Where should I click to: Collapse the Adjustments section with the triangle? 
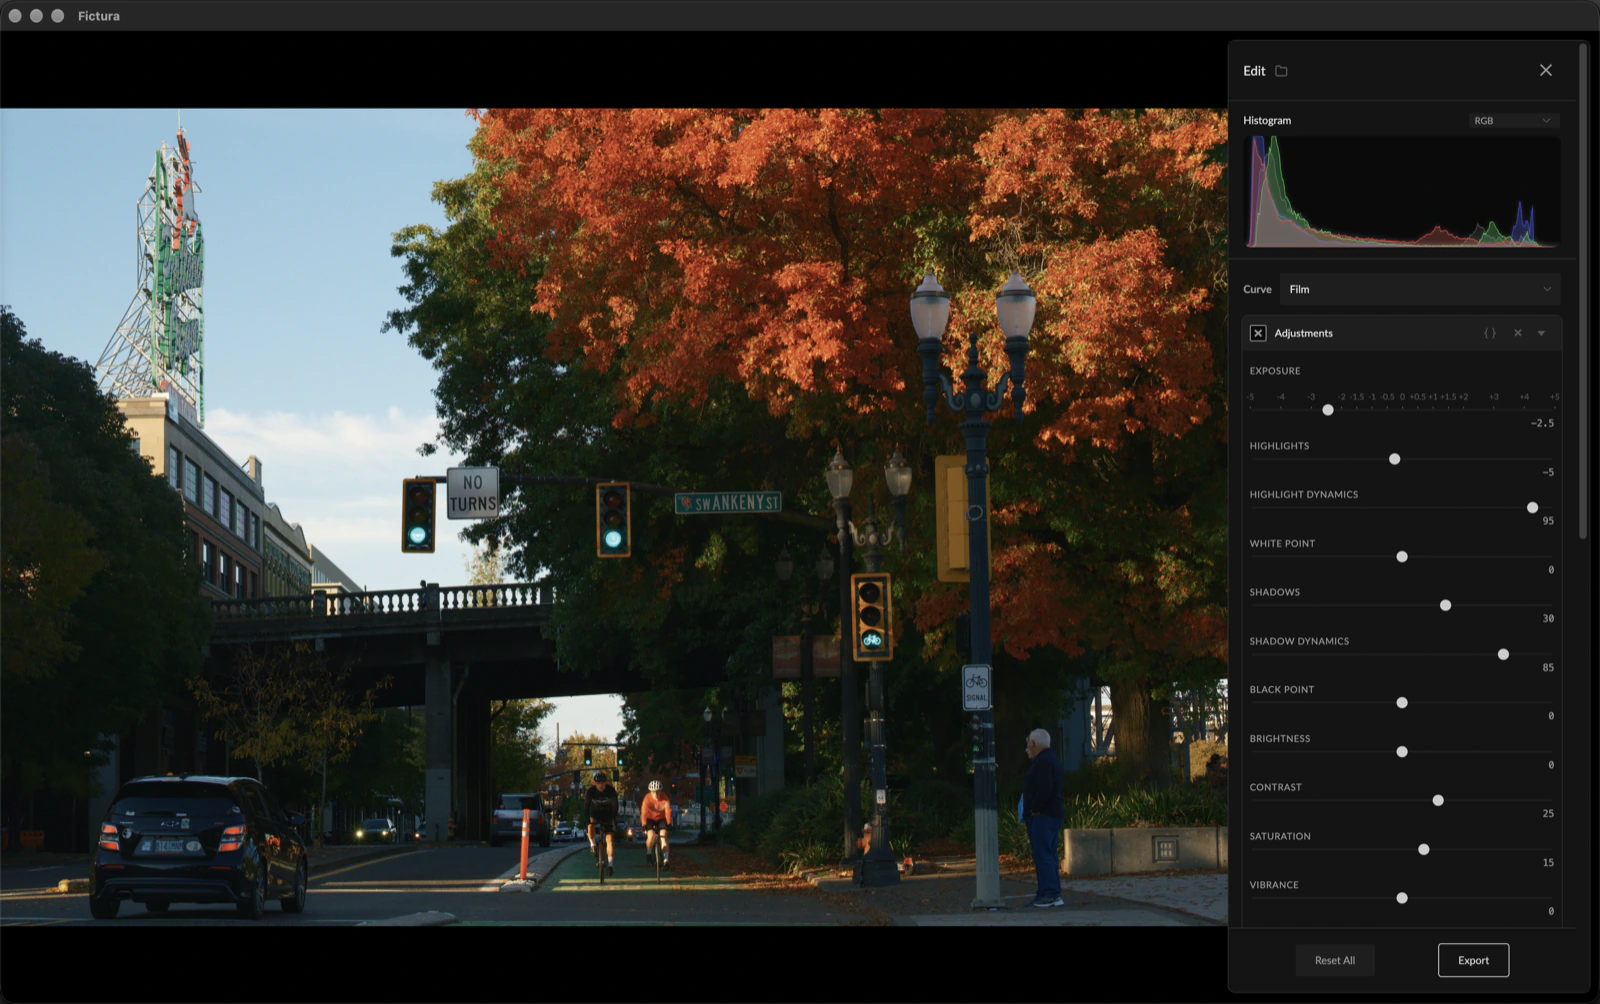1542,333
